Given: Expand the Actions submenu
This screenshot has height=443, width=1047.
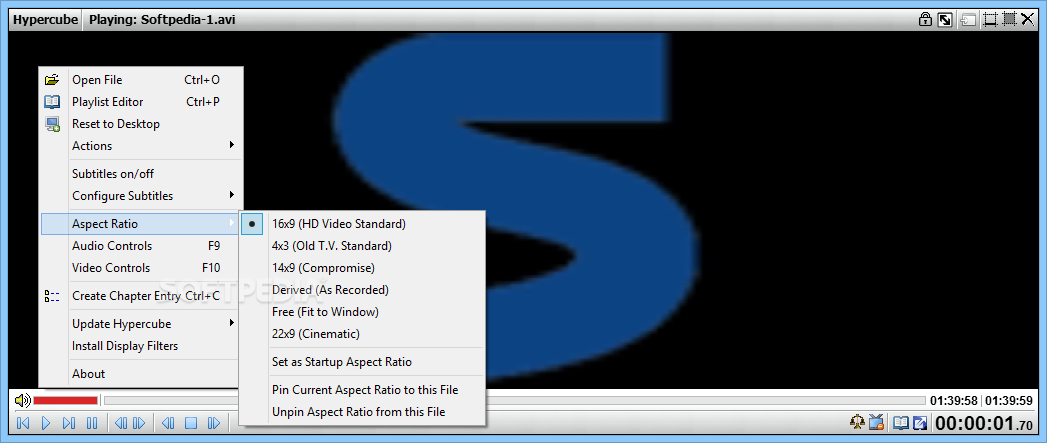Looking at the screenshot, I should [x=140, y=146].
